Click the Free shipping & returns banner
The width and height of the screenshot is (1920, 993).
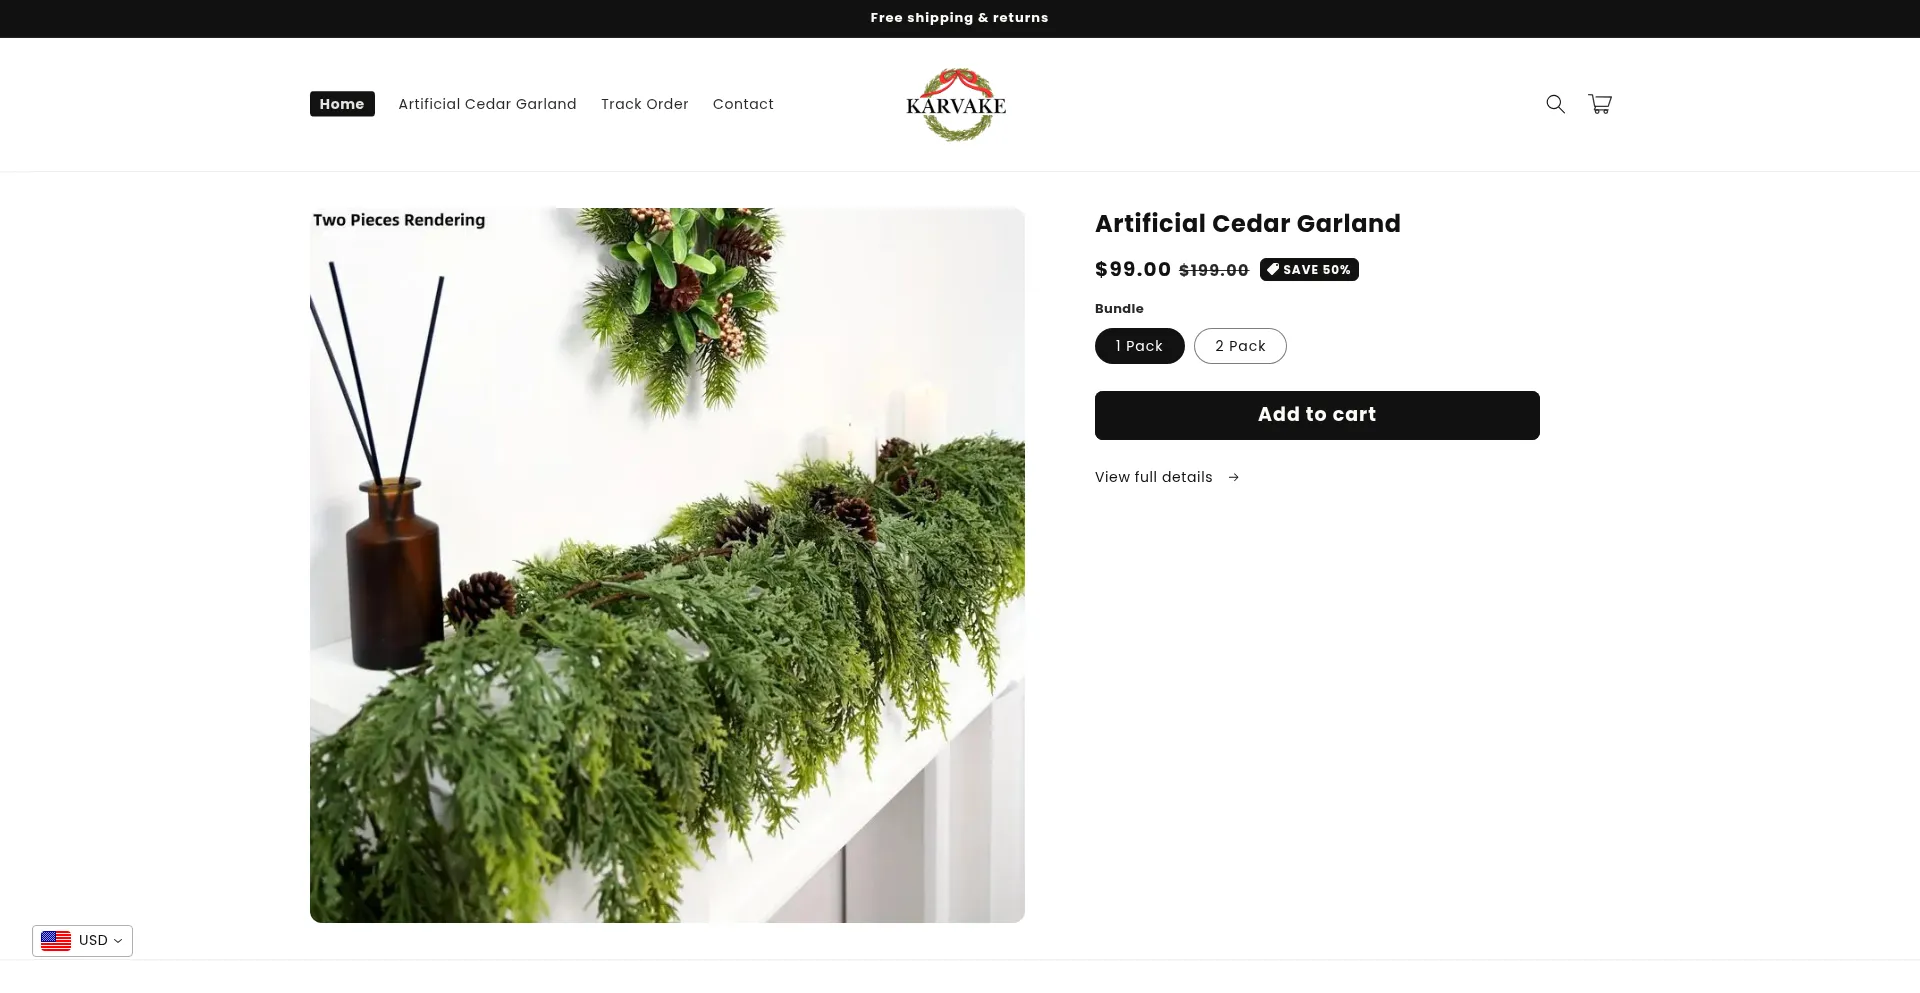pos(959,18)
